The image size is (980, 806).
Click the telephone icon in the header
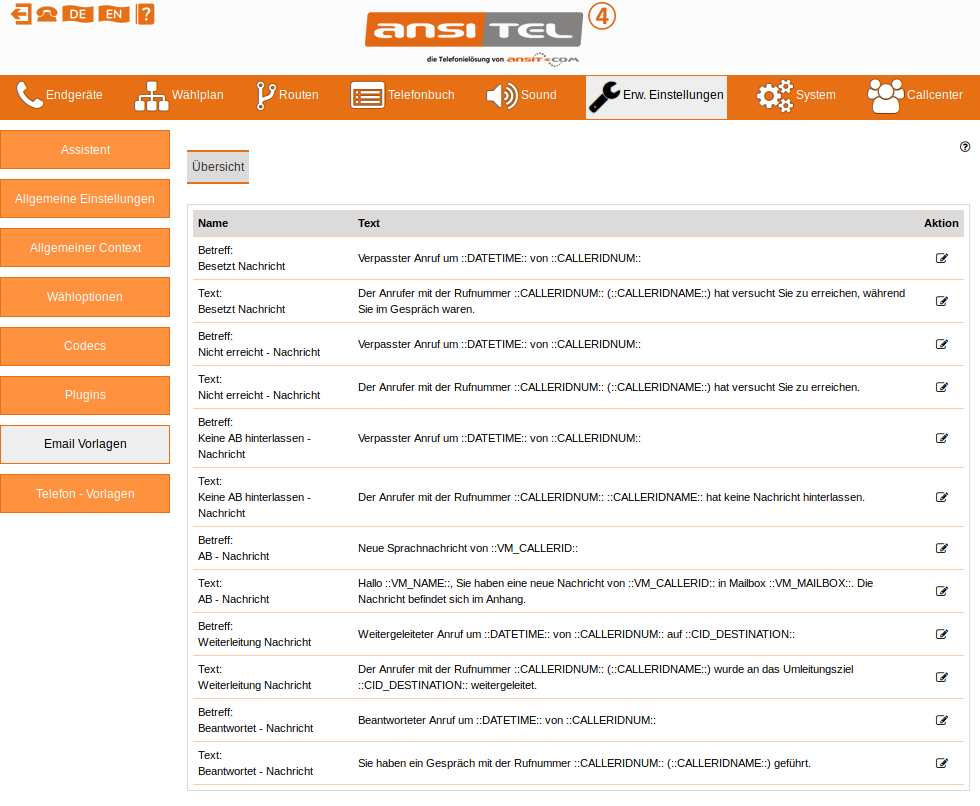[46, 14]
